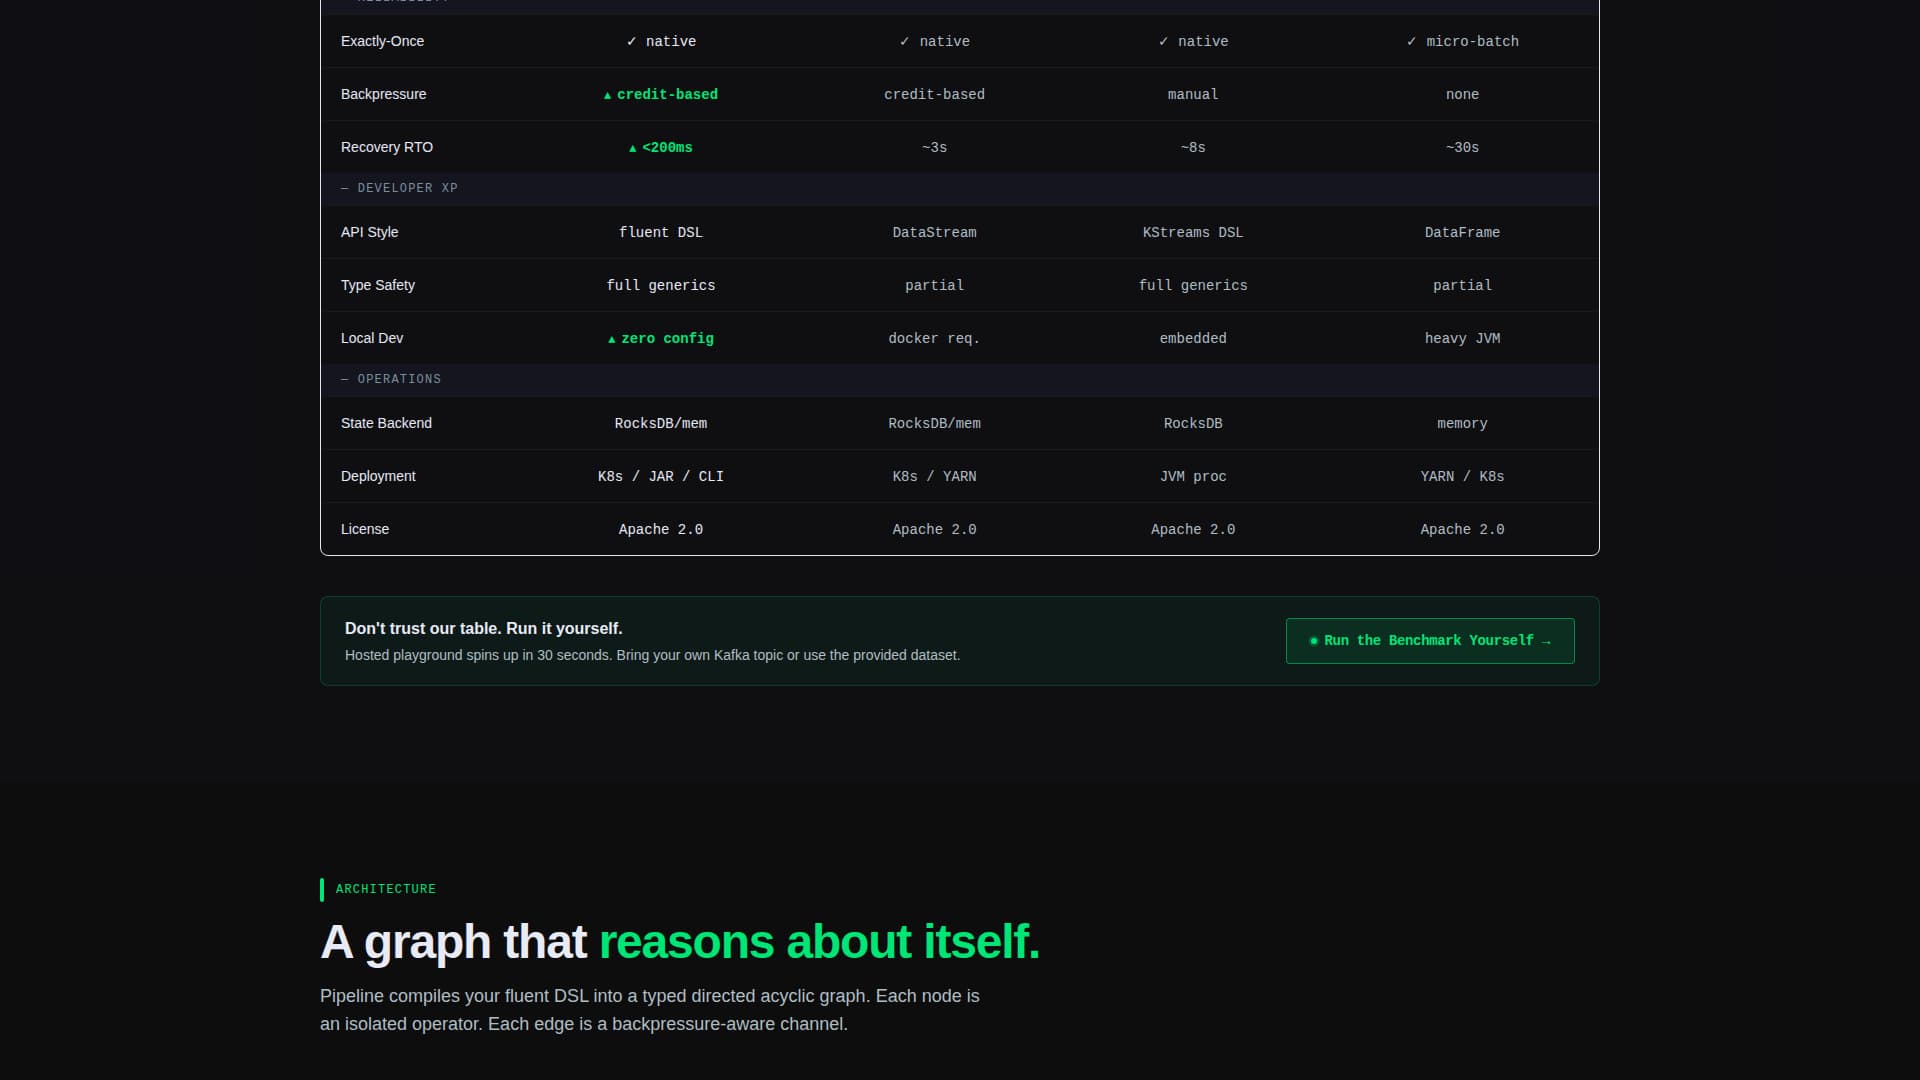Select the Deployment row label
Viewport: 1920px width, 1080px height.
(378, 476)
